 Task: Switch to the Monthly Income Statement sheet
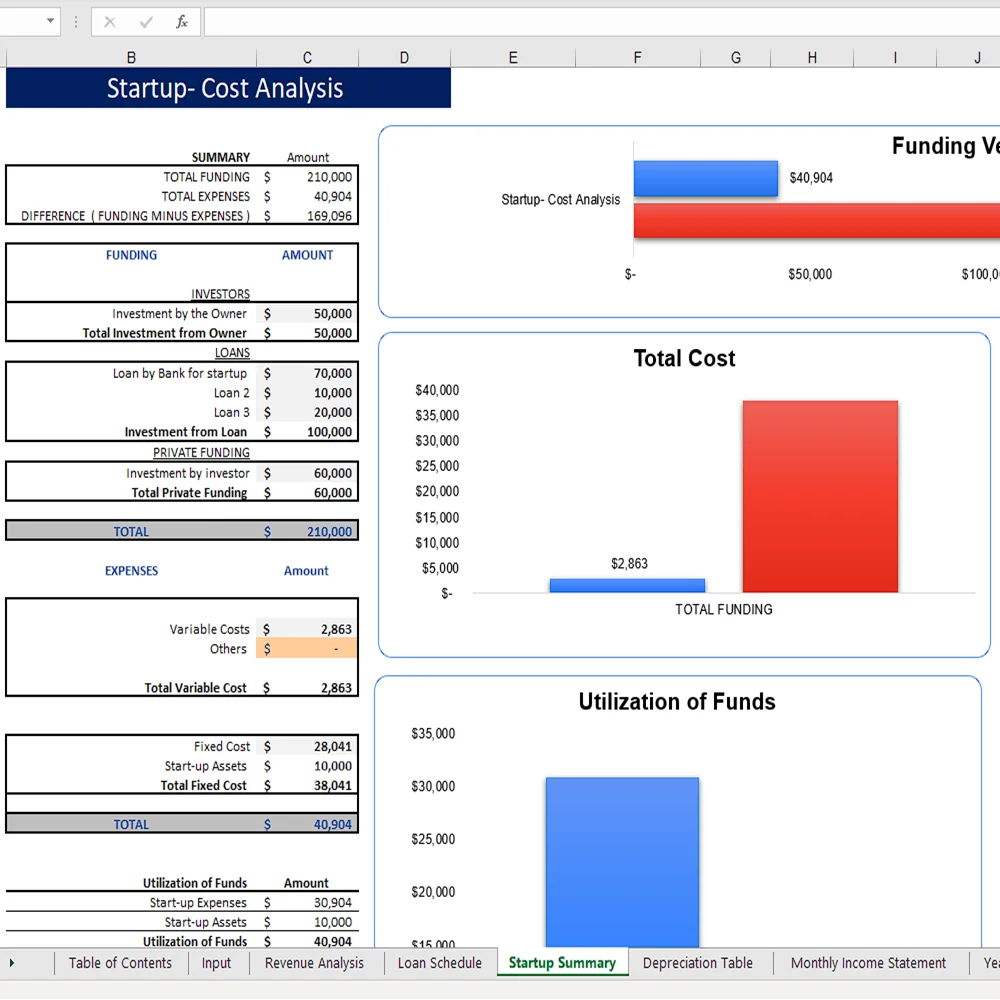point(869,963)
